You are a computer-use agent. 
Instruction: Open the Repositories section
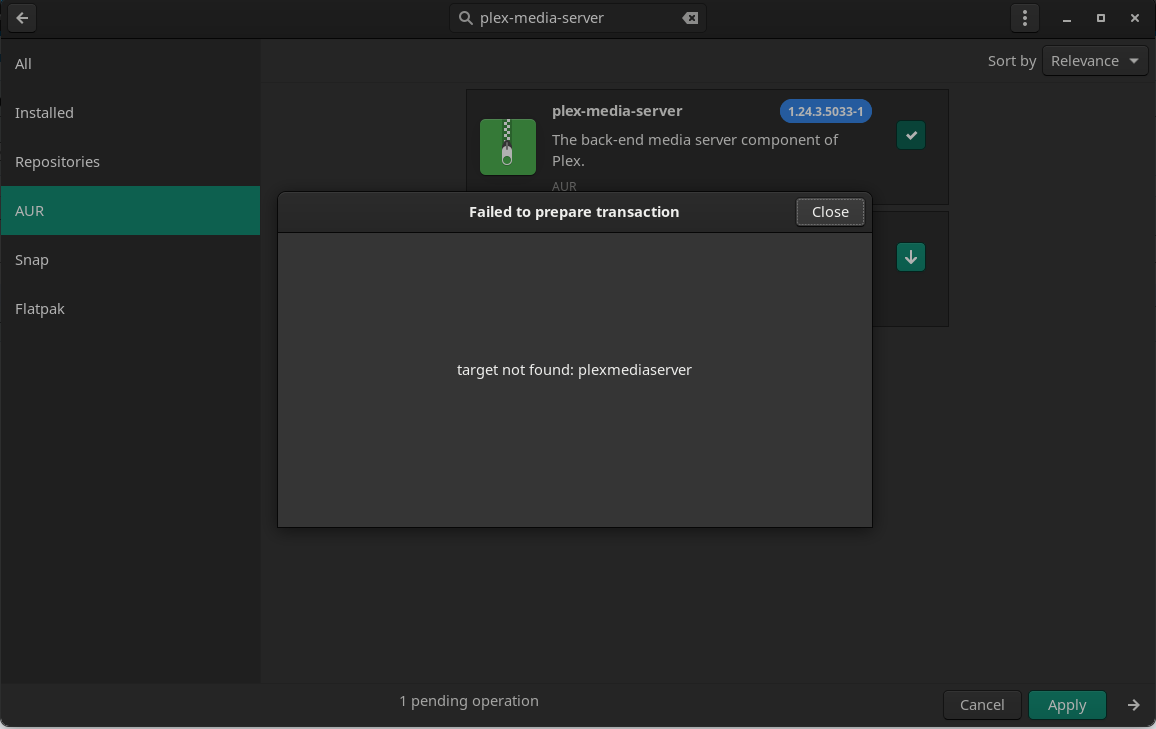[x=57, y=162]
